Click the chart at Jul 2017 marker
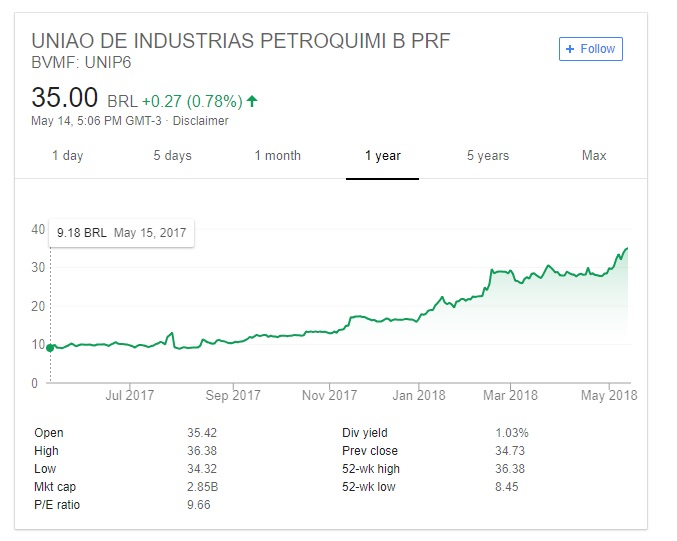The image size is (677, 541). pos(130,395)
